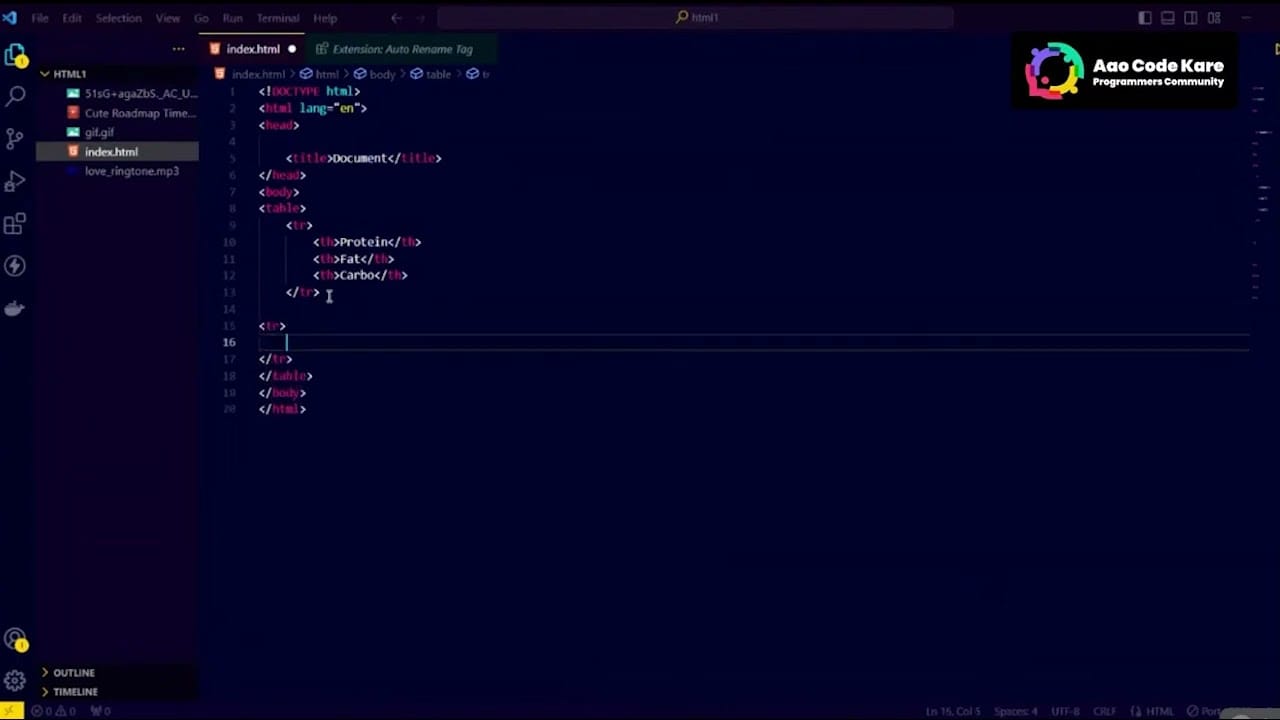Expand the OUTLINE section

pyautogui.click(x=74, y=673)
